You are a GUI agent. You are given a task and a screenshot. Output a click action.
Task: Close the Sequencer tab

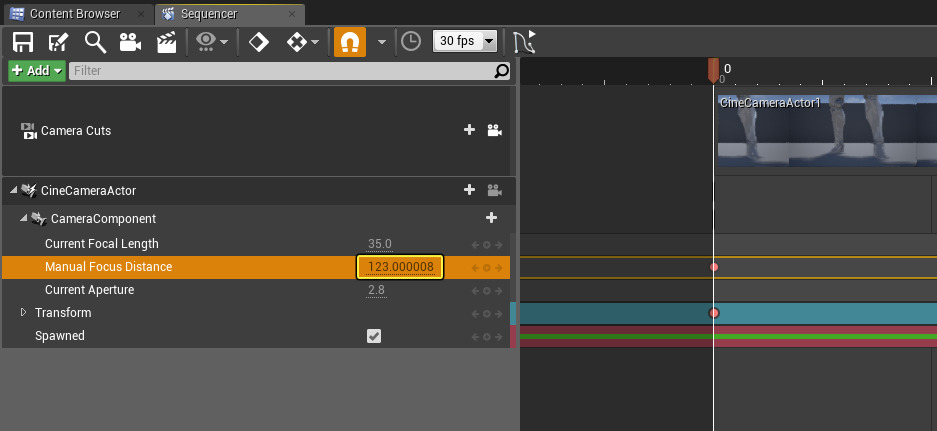[x=292, y=14]
